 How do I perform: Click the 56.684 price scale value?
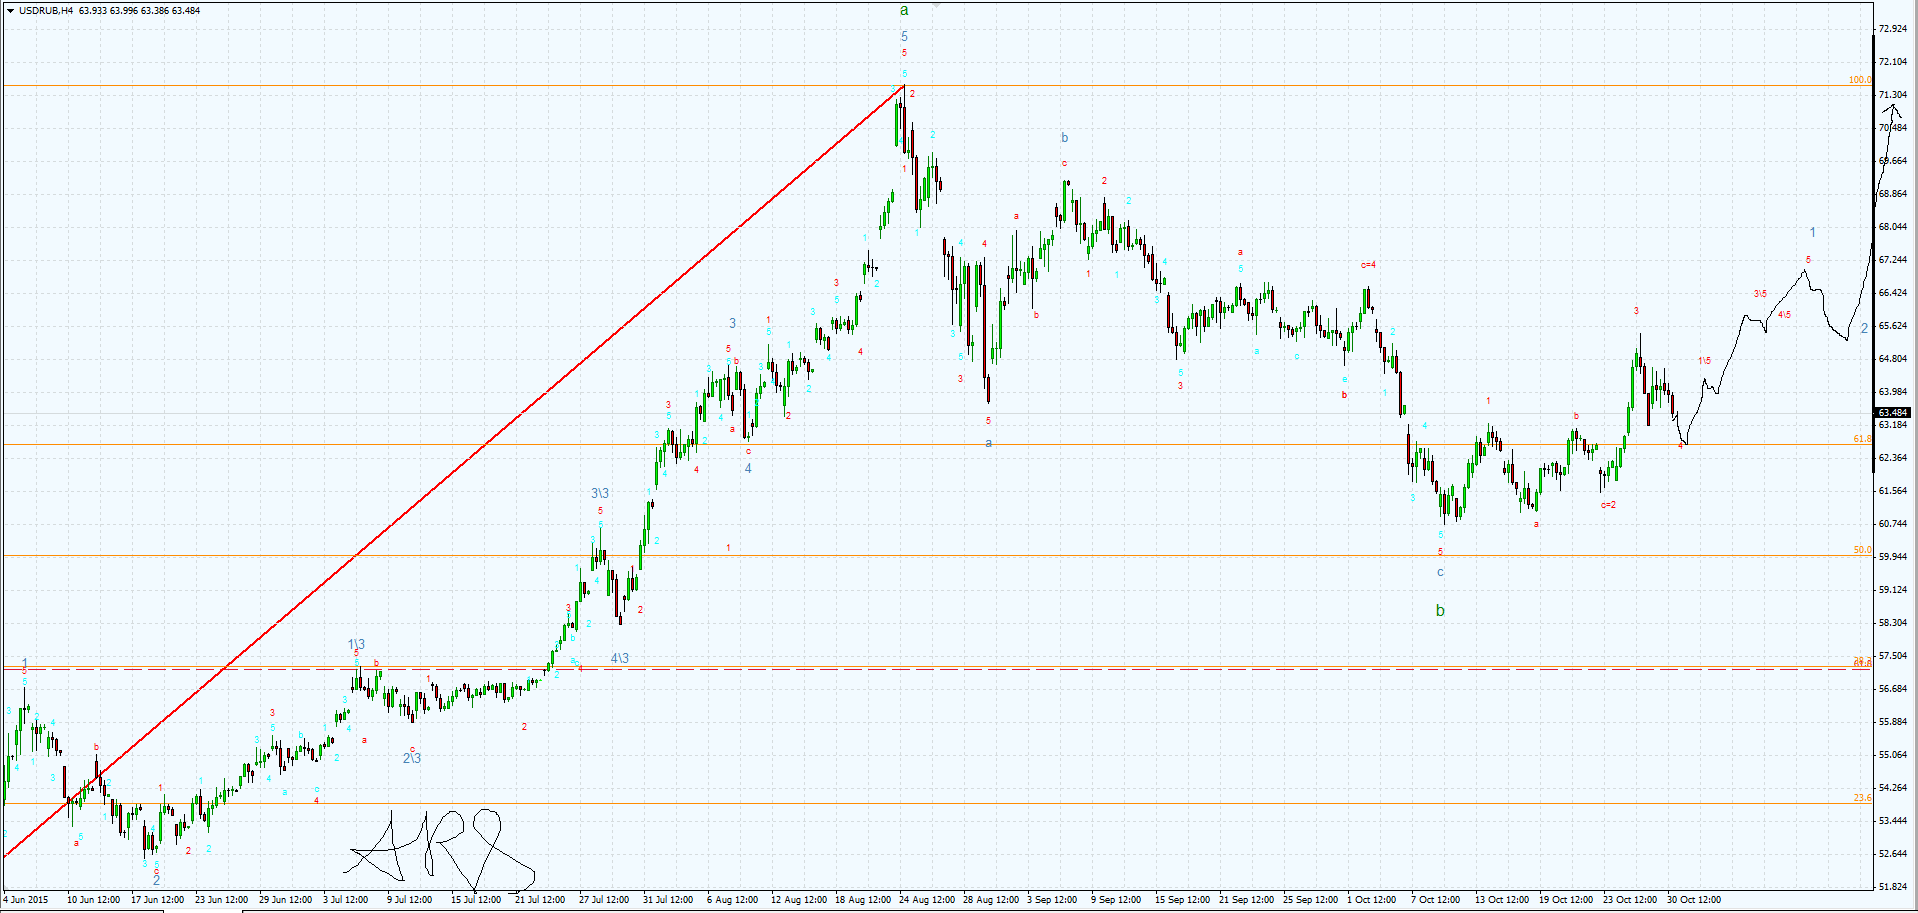pos(1892,689)
